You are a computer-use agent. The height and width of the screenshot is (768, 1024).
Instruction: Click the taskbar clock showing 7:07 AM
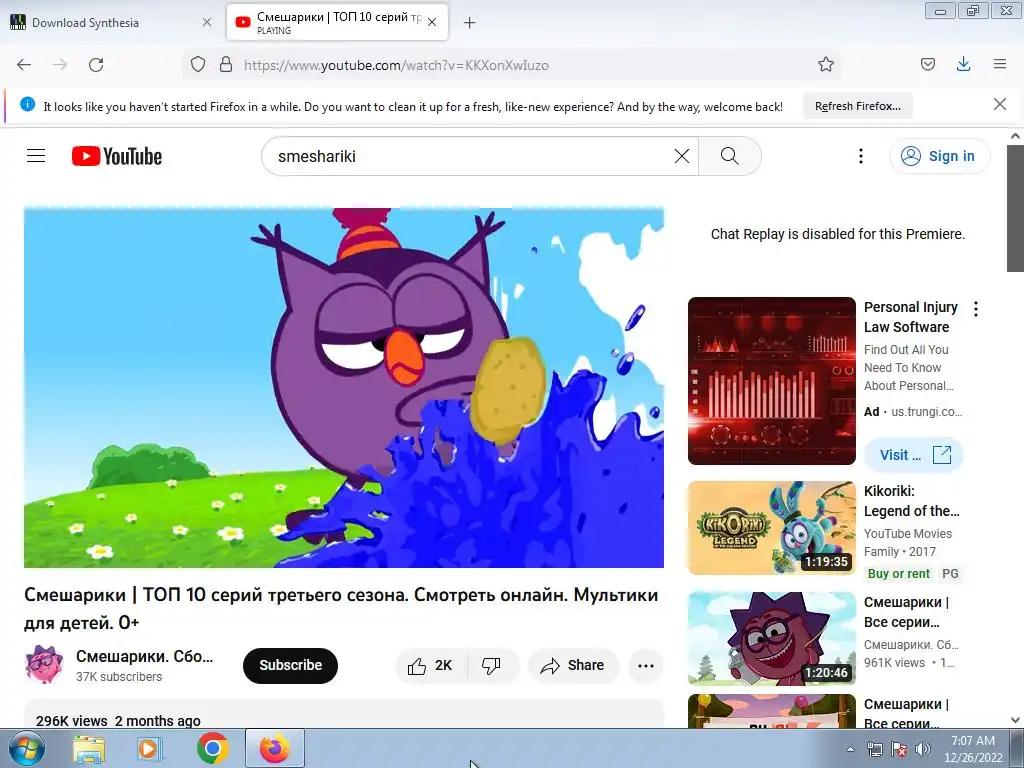973,749
